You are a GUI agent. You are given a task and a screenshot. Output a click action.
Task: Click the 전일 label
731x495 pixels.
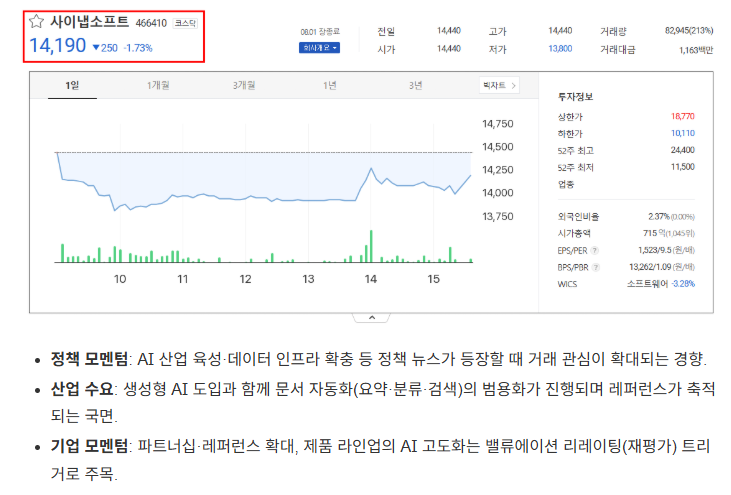click(x=386, y=31)
